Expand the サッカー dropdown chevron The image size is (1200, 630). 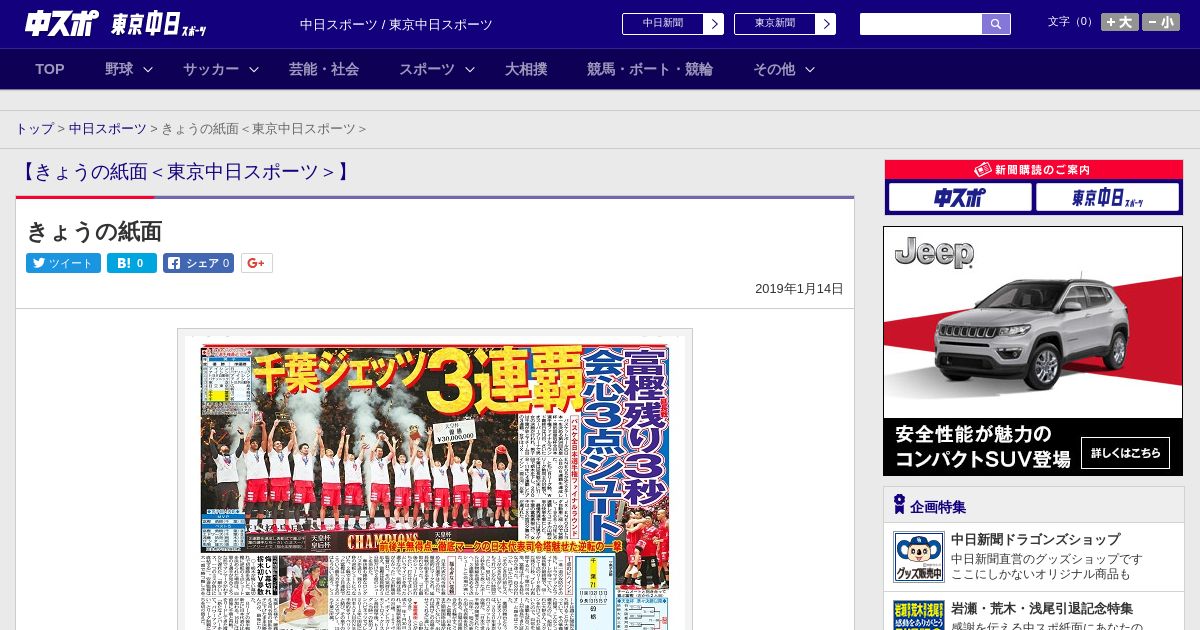254,69
